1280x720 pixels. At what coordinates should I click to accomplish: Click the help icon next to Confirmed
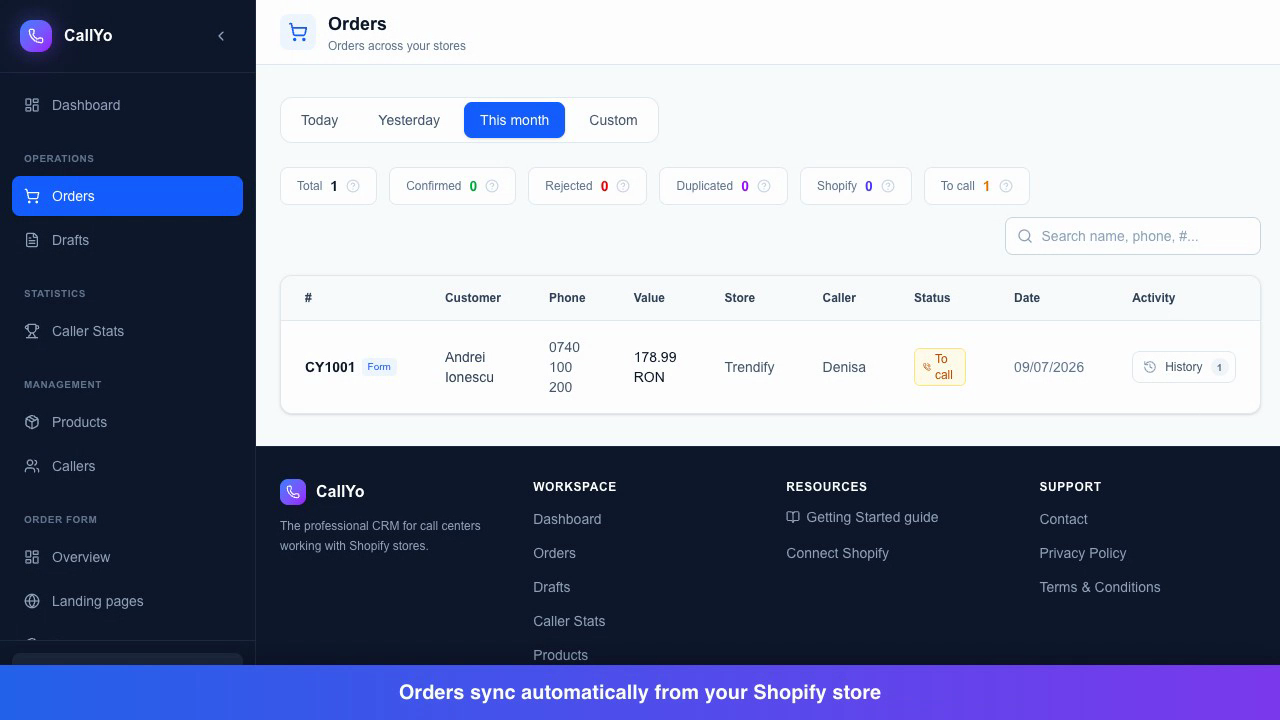[x=492, y=186]
